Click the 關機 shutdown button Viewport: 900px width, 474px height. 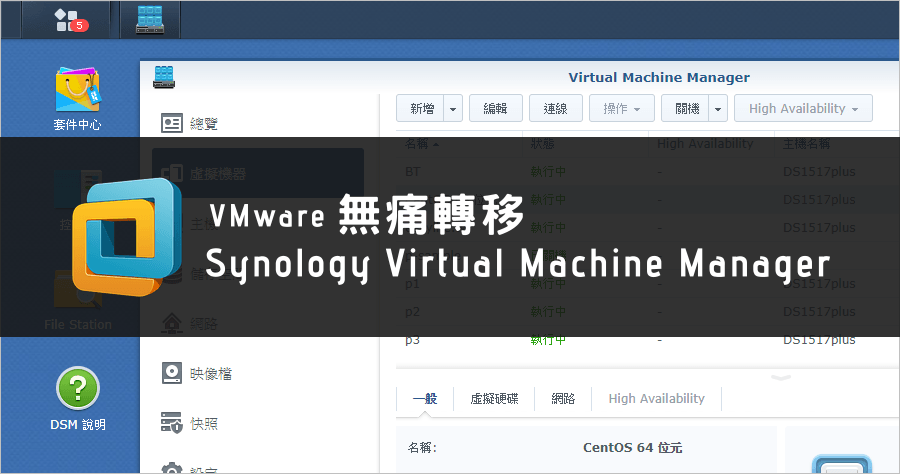(x=685, y=108)
